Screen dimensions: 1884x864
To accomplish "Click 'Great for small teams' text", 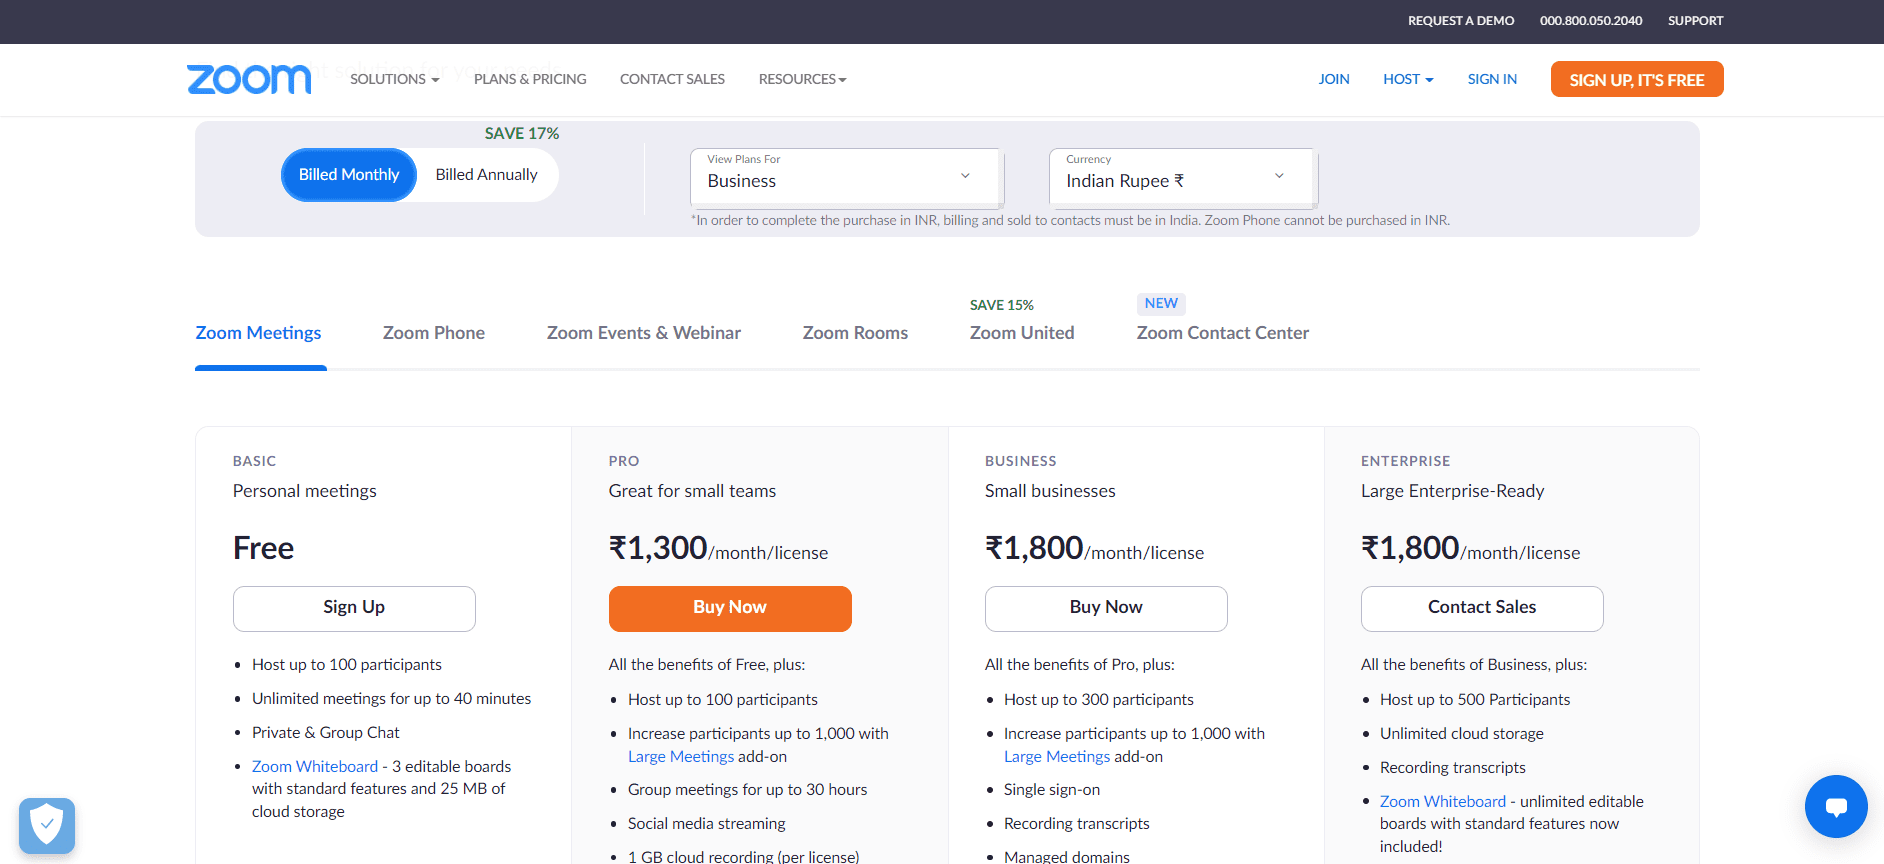I will tap(692, 491).
